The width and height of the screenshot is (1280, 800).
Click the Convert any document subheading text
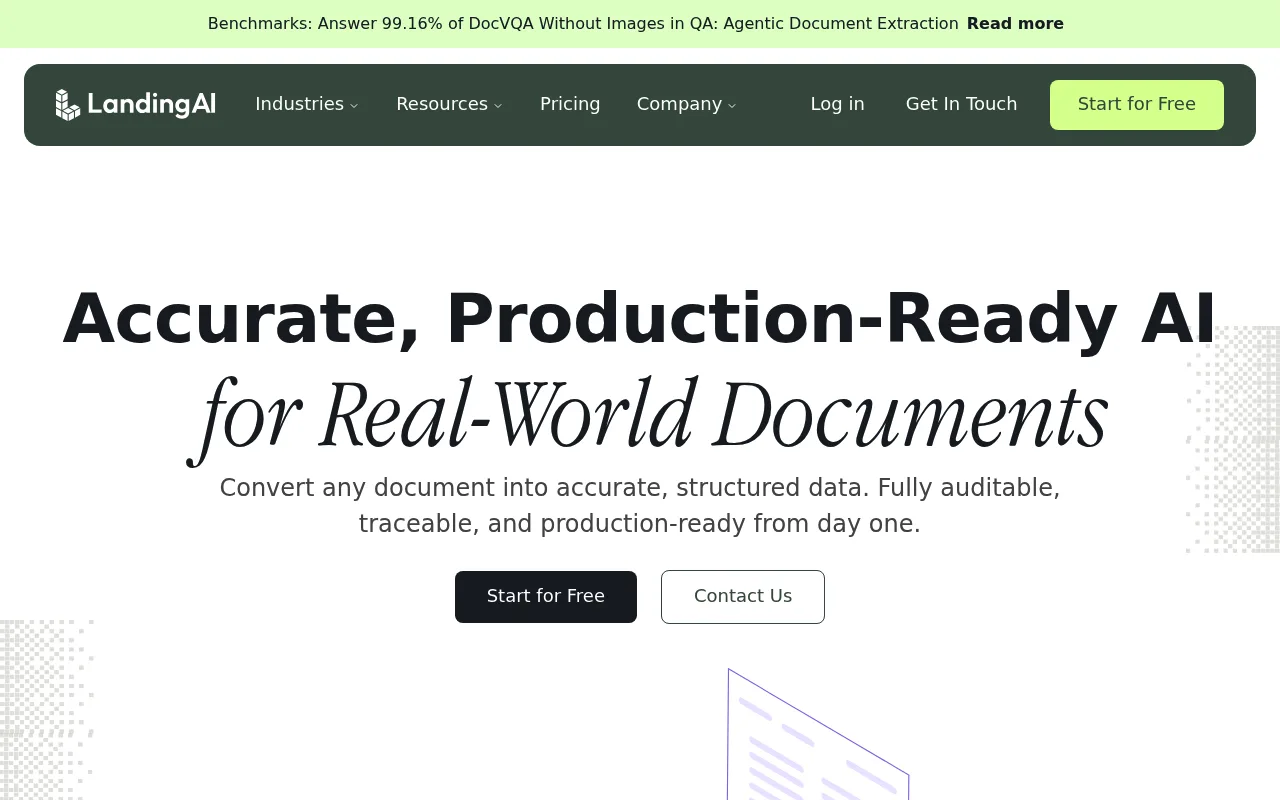click(x=640, y=505)
